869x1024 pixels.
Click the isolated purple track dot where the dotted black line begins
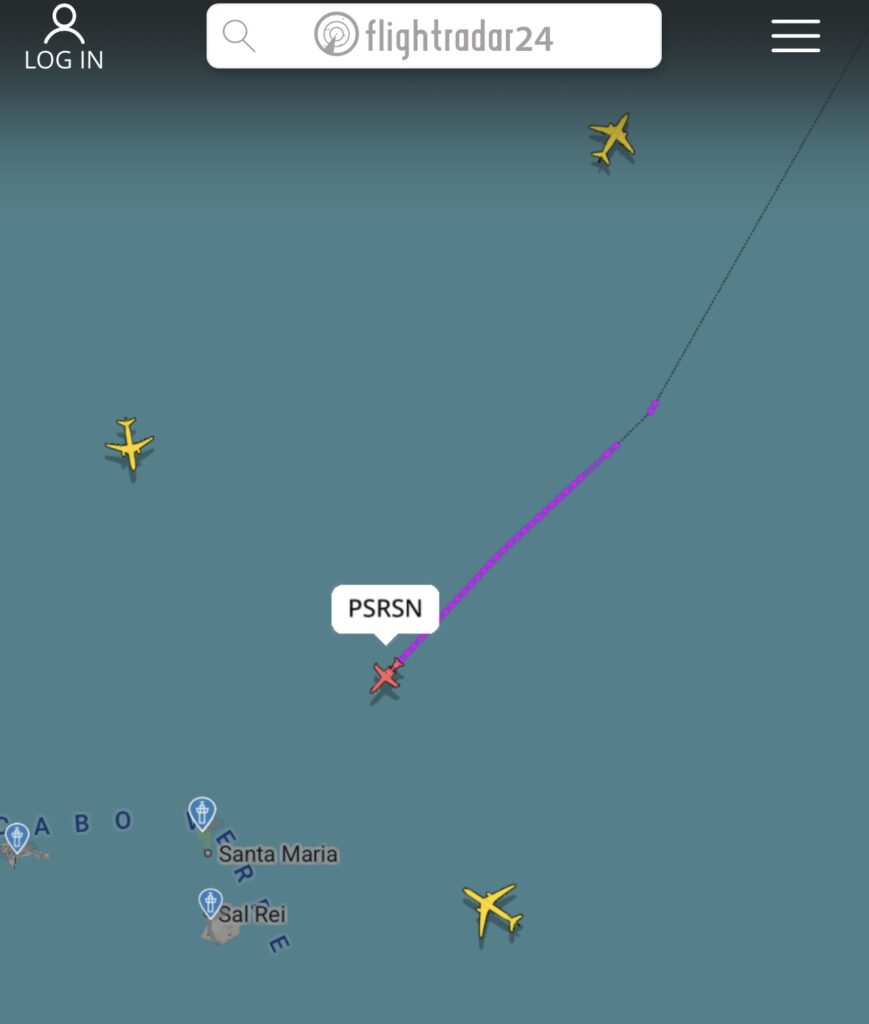pyautogui.click(x=652, y=408)
